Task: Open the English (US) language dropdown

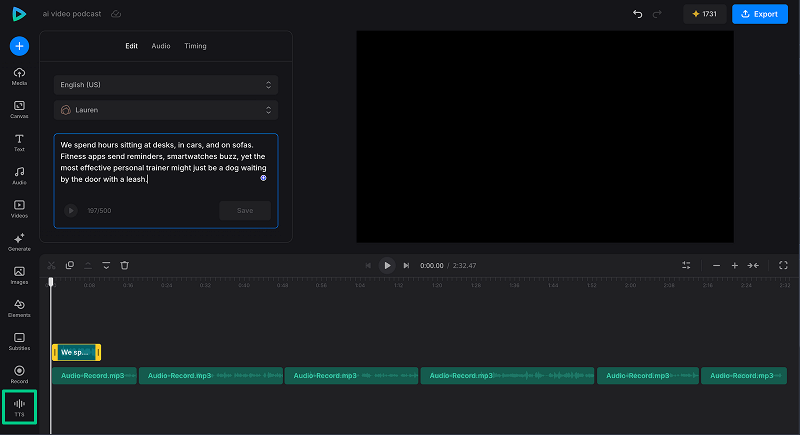Action: [x=166, y=85]
